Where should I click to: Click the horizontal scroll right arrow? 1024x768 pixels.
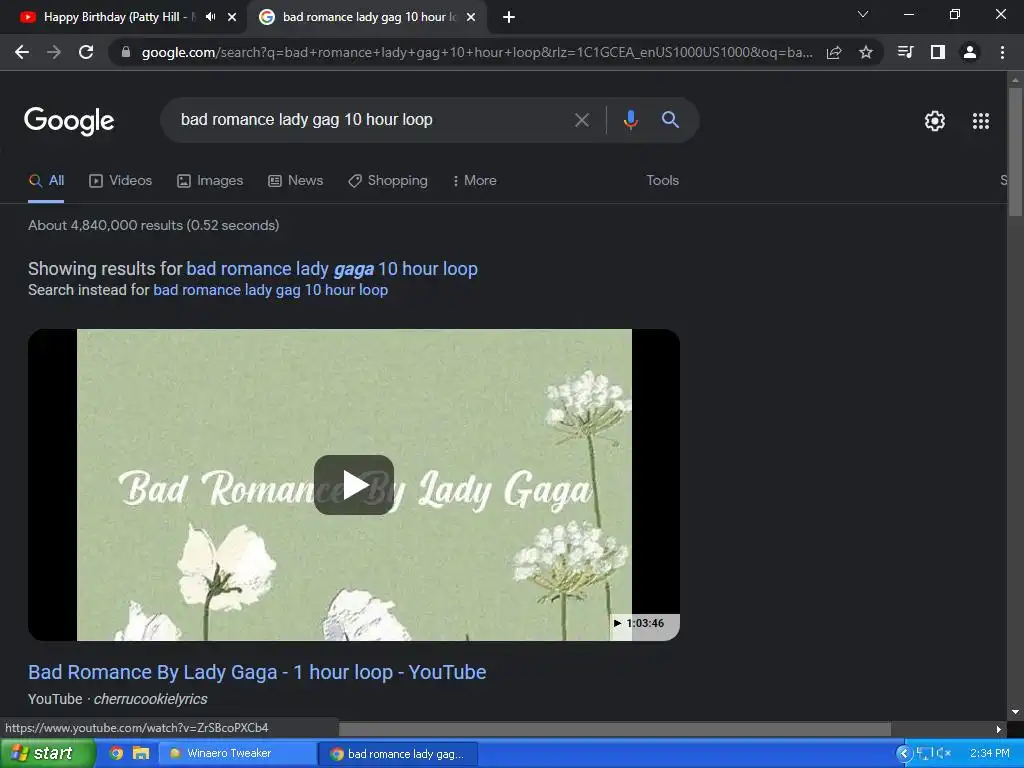click(999, 729)
